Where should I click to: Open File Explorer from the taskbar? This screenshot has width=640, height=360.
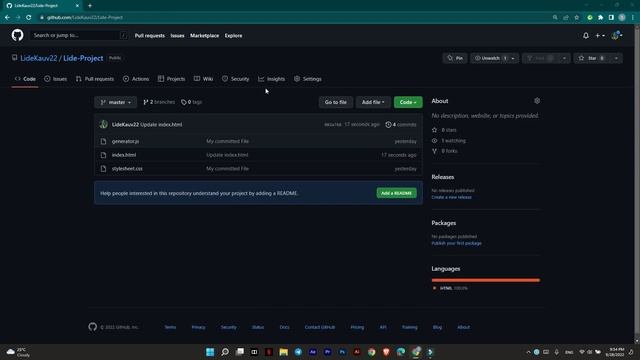pos(283,352)
